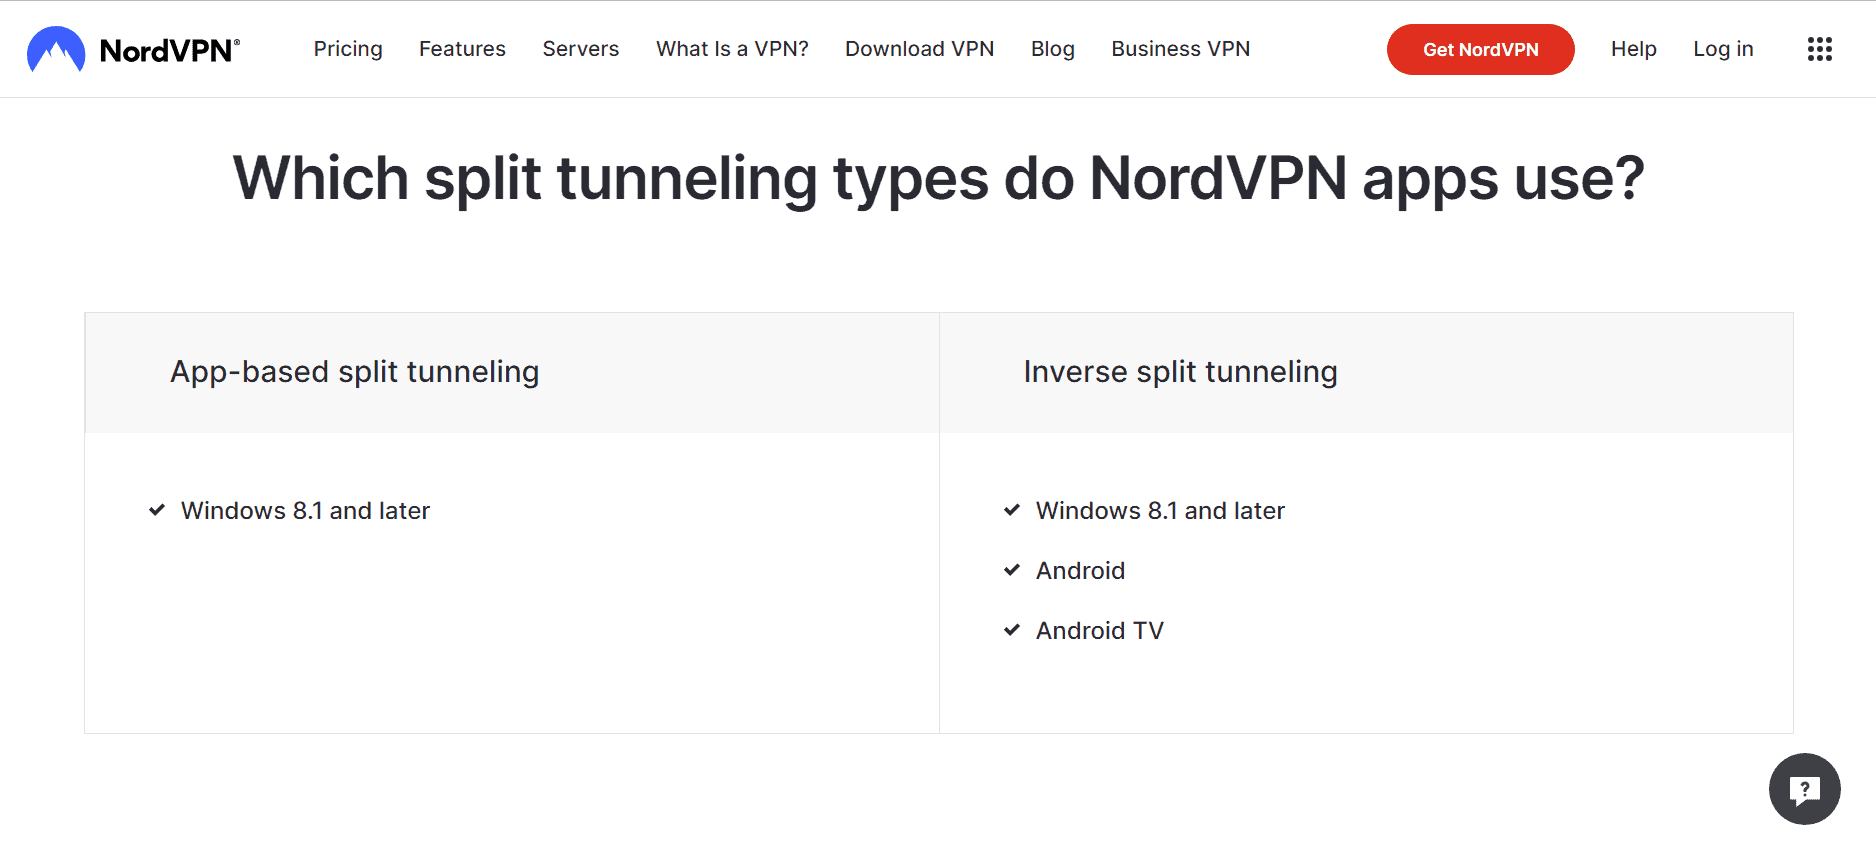Select the App-based split tunneling column header

(355, 372)
